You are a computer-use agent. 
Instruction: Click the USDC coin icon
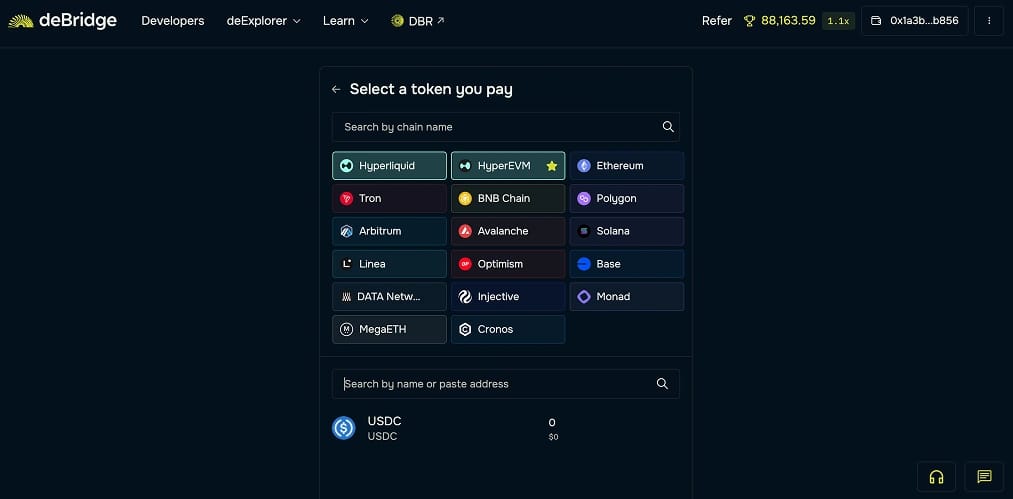pos(344,428)
